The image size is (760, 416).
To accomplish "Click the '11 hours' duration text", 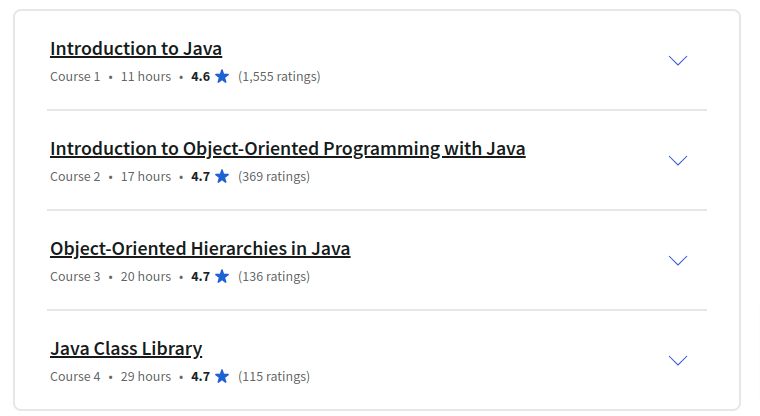I will pyautogui.click(x=146, y=77).
